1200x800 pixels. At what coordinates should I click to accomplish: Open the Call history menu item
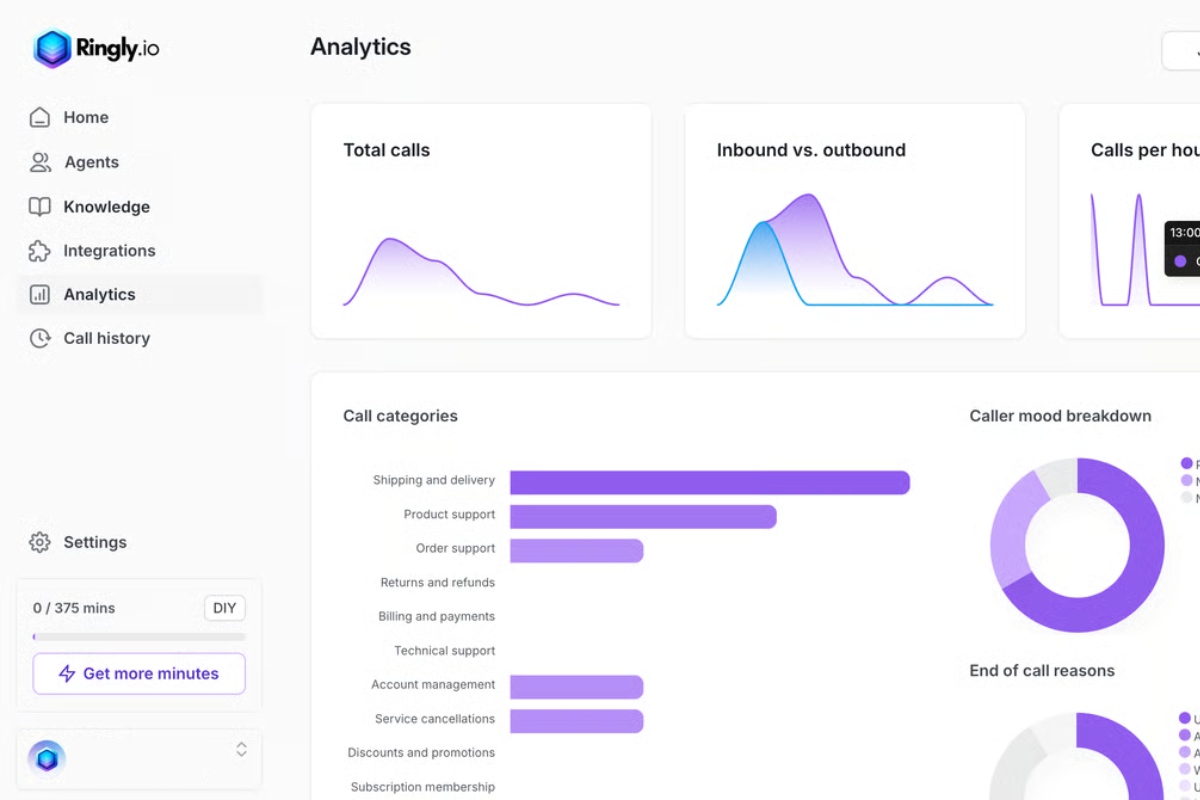pyautogui.click(x=140, y=338)
